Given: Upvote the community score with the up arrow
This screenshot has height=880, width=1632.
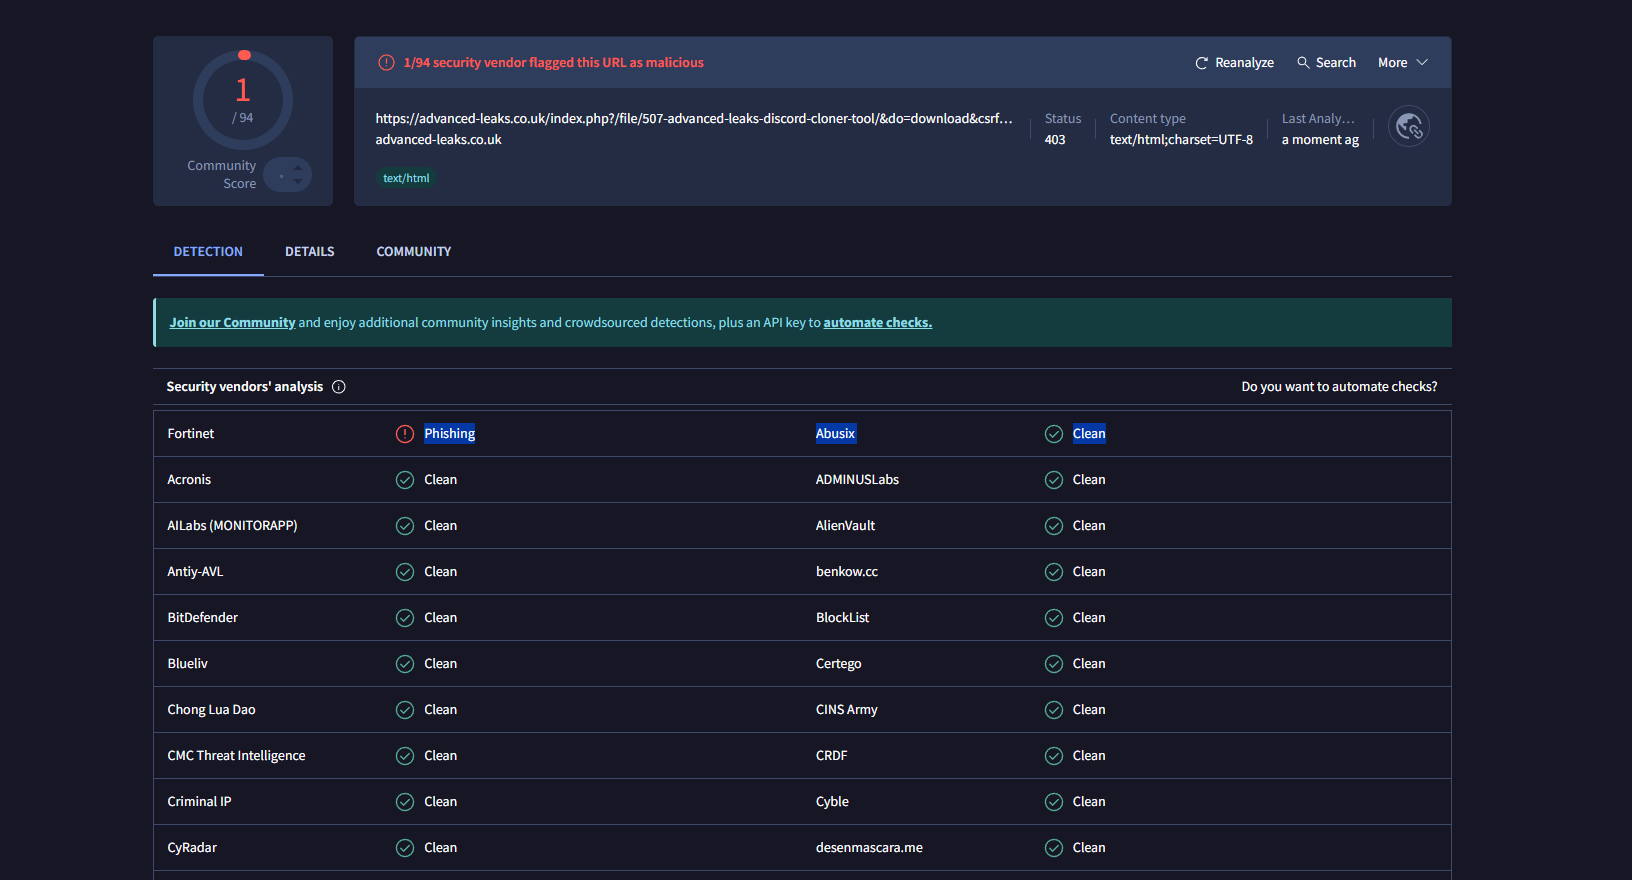Looking at the screenshot, I should (x=298, y=168).
